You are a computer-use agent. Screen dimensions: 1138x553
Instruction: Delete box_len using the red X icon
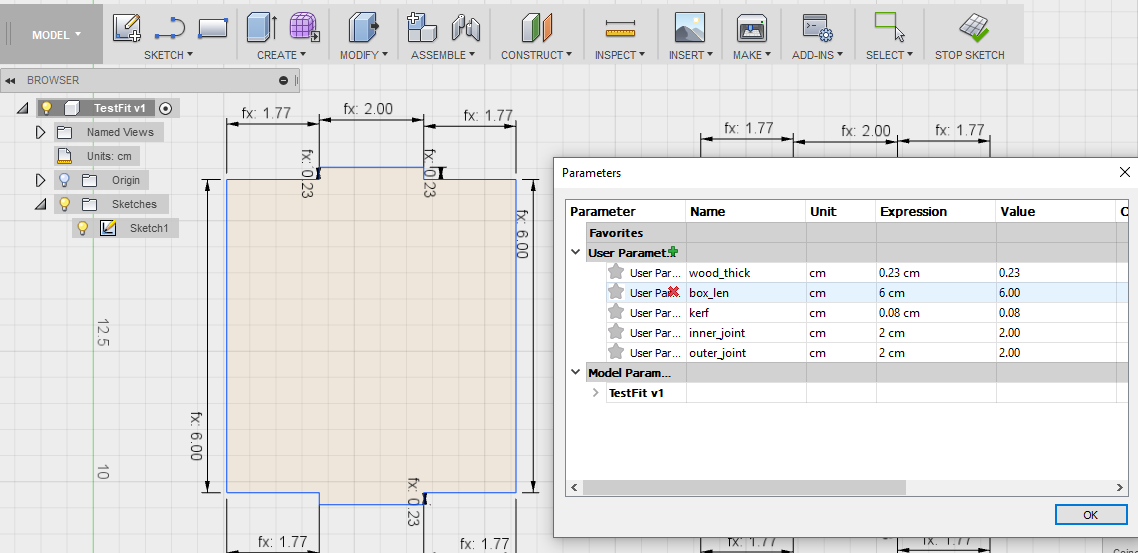(674, 292)
